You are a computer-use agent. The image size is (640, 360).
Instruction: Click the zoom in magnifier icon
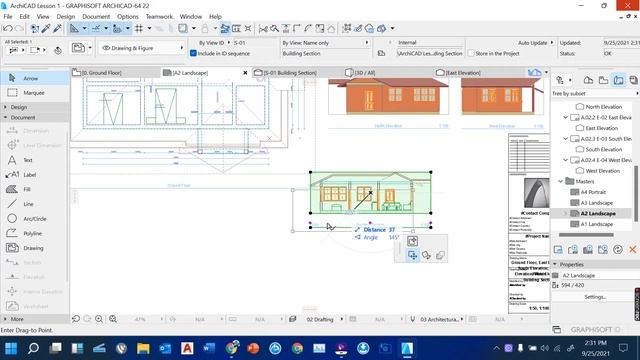click(99, 319)
